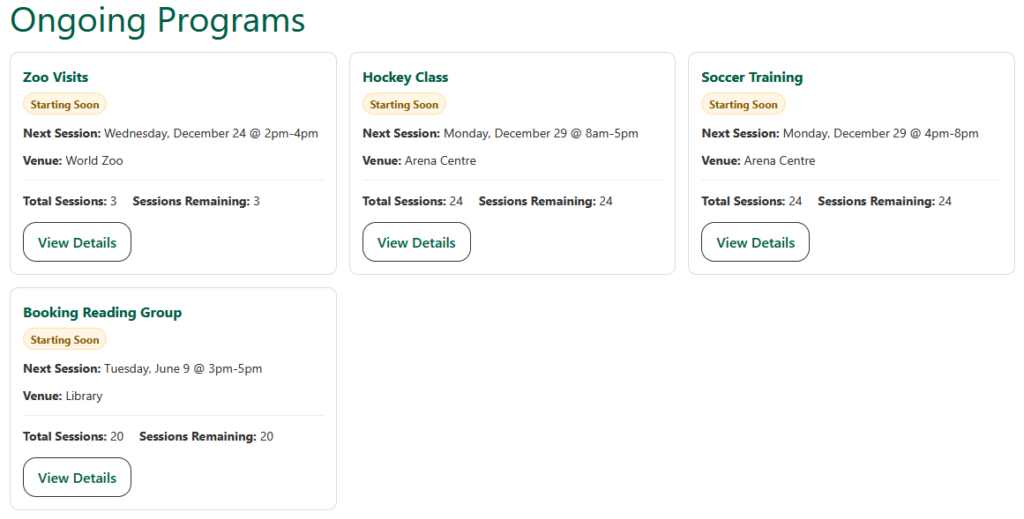Click the Booking Reading Group title
The image size is (1024, 519).
pyautogui.click(x=102, y=313)
